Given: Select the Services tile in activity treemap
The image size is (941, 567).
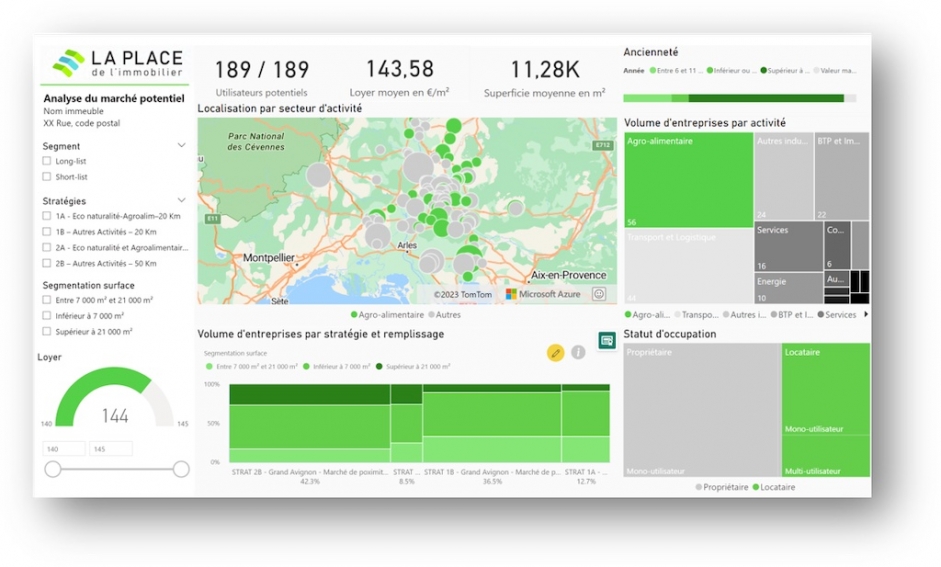Looking at the screenshot, I should click(788, 247).
